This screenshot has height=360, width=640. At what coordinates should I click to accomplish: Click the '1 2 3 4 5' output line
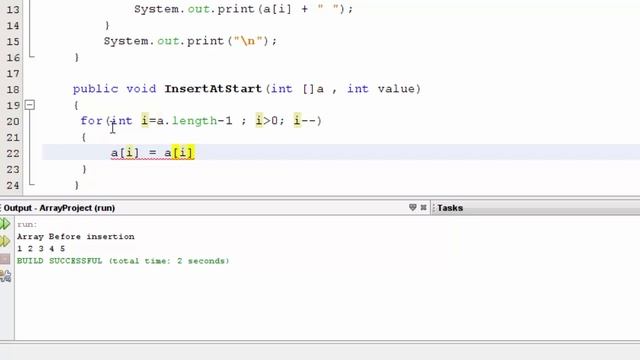41,249
